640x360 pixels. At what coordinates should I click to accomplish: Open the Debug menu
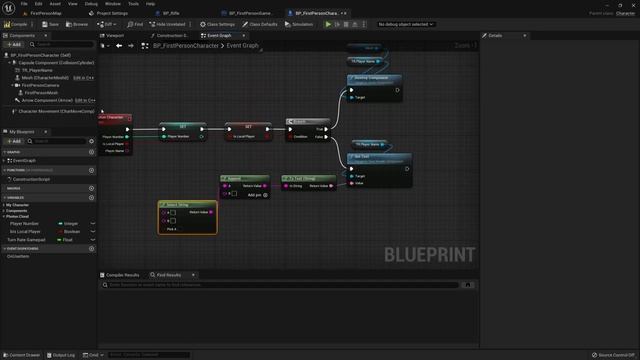tap(91, 4)
